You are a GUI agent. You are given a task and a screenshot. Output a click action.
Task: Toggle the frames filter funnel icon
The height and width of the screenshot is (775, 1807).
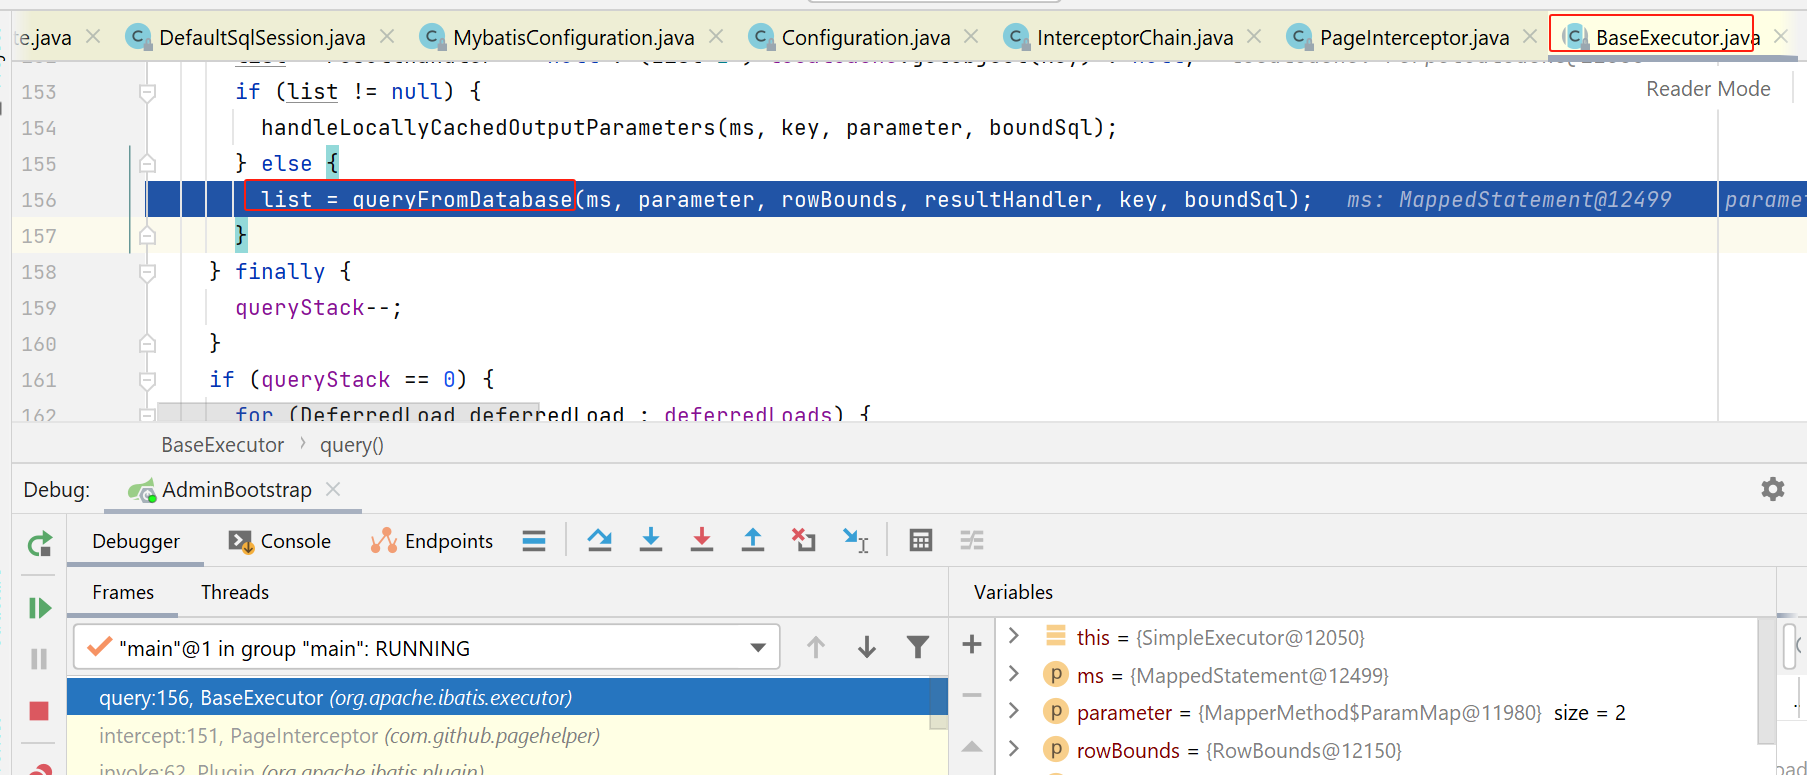pyautogui.click(x=917, y=648)
